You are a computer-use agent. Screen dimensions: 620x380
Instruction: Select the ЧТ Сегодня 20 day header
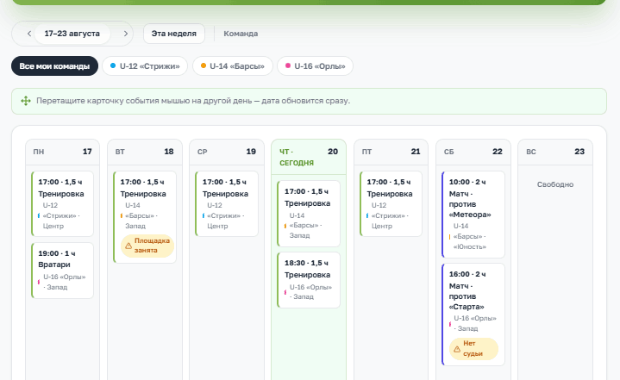pos(309,157)
